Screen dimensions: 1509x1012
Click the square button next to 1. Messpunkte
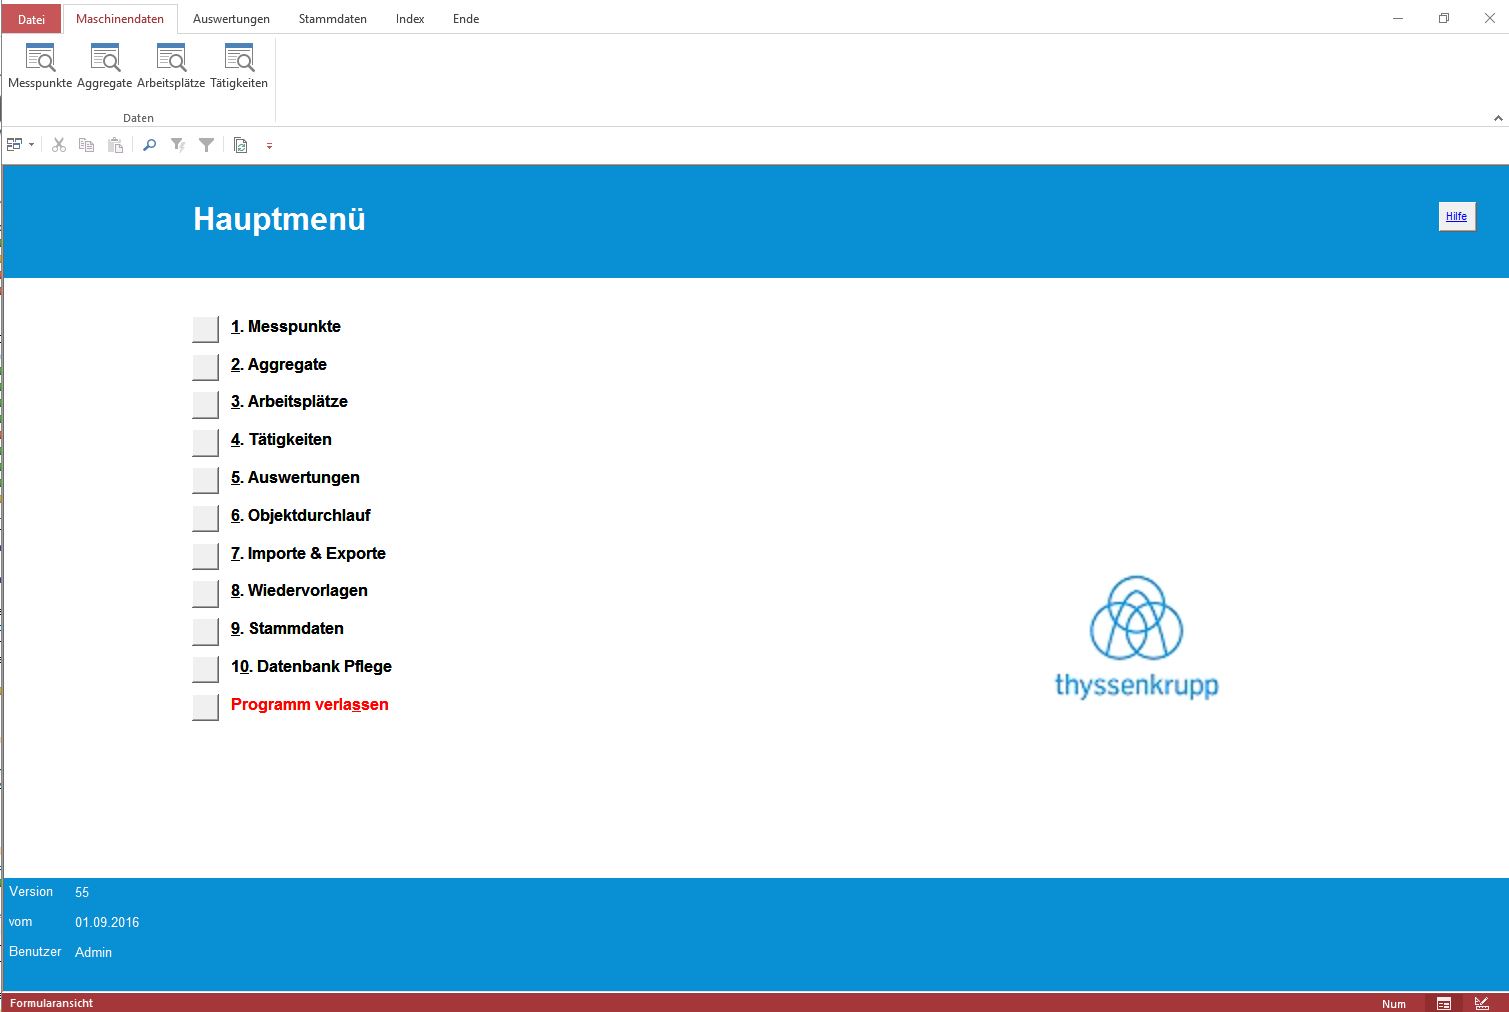point(205,329)
